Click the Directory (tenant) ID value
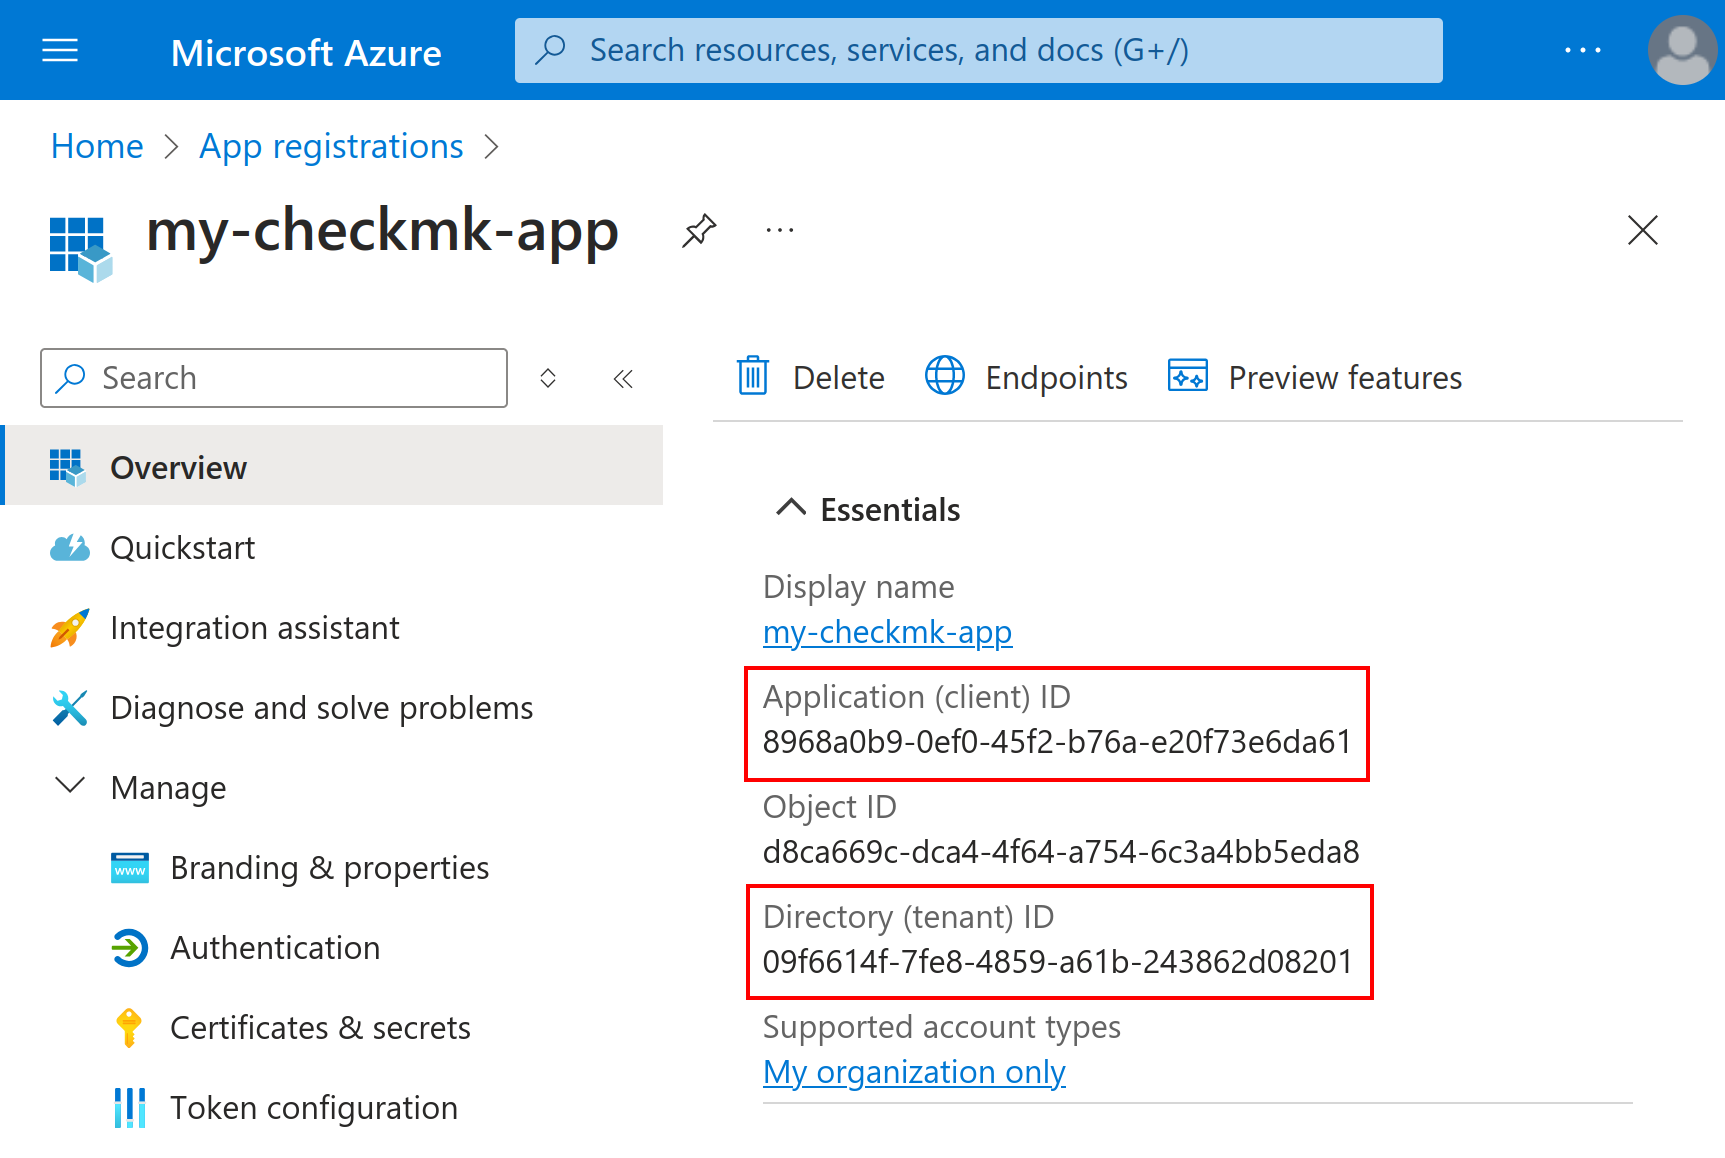 point(1057,962)
